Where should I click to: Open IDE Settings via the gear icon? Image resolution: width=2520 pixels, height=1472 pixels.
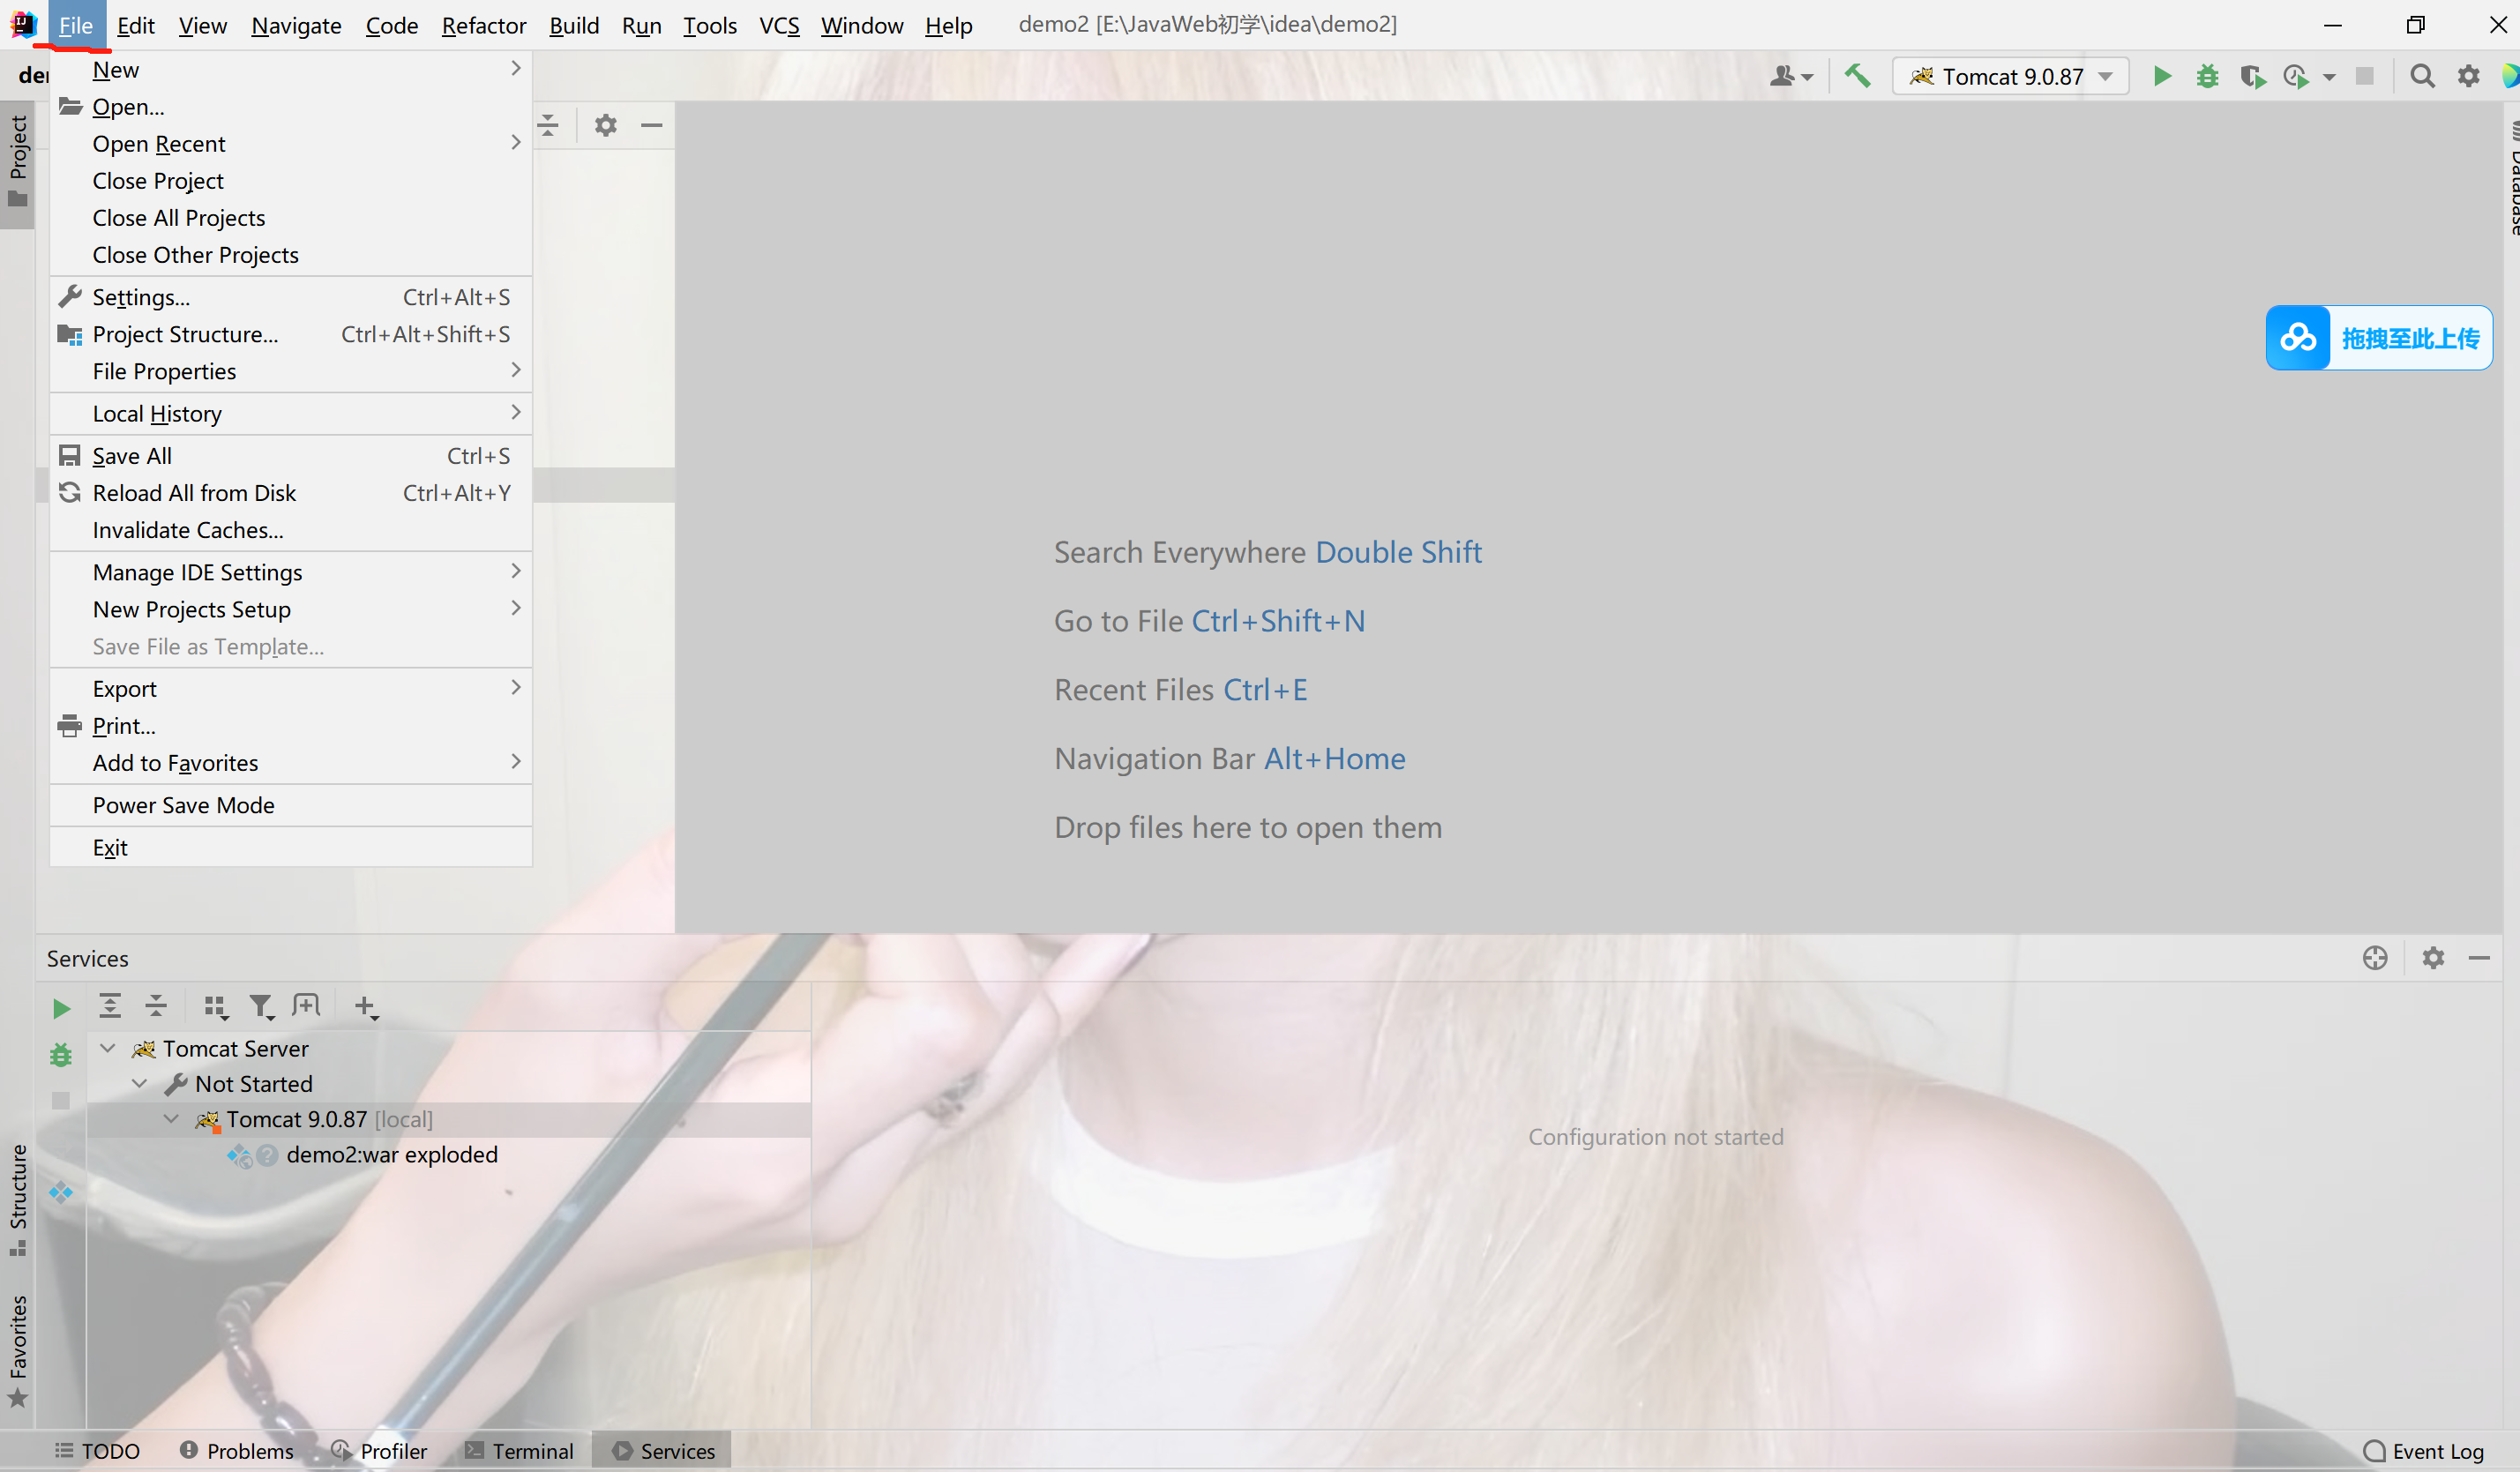pos(2468,75)
